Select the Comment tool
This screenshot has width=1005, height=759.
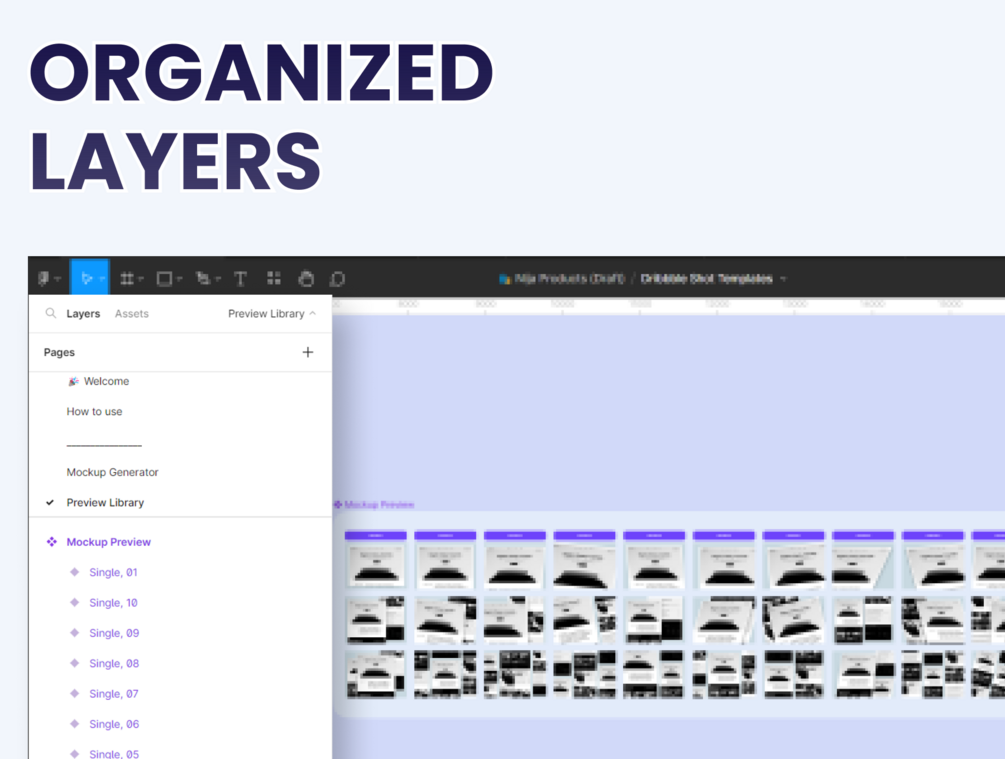[337, 279]
